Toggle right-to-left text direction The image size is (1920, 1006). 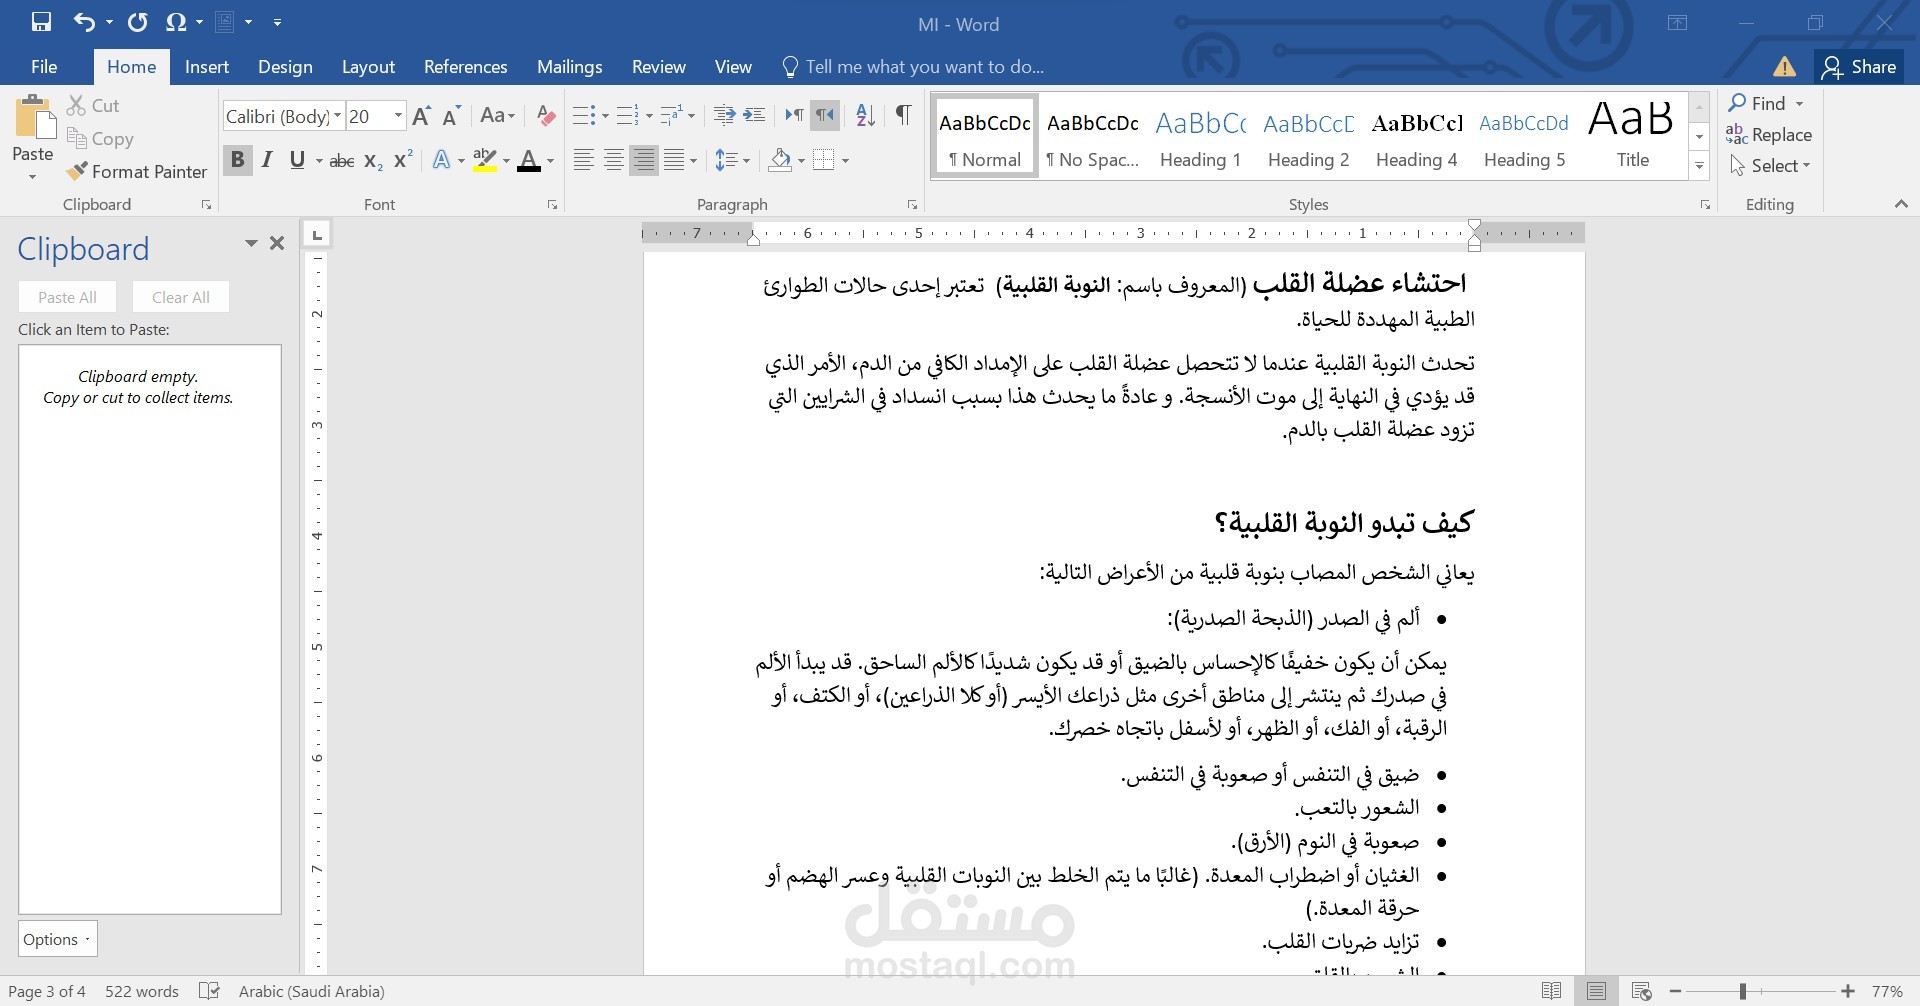[x=824, y=116]
